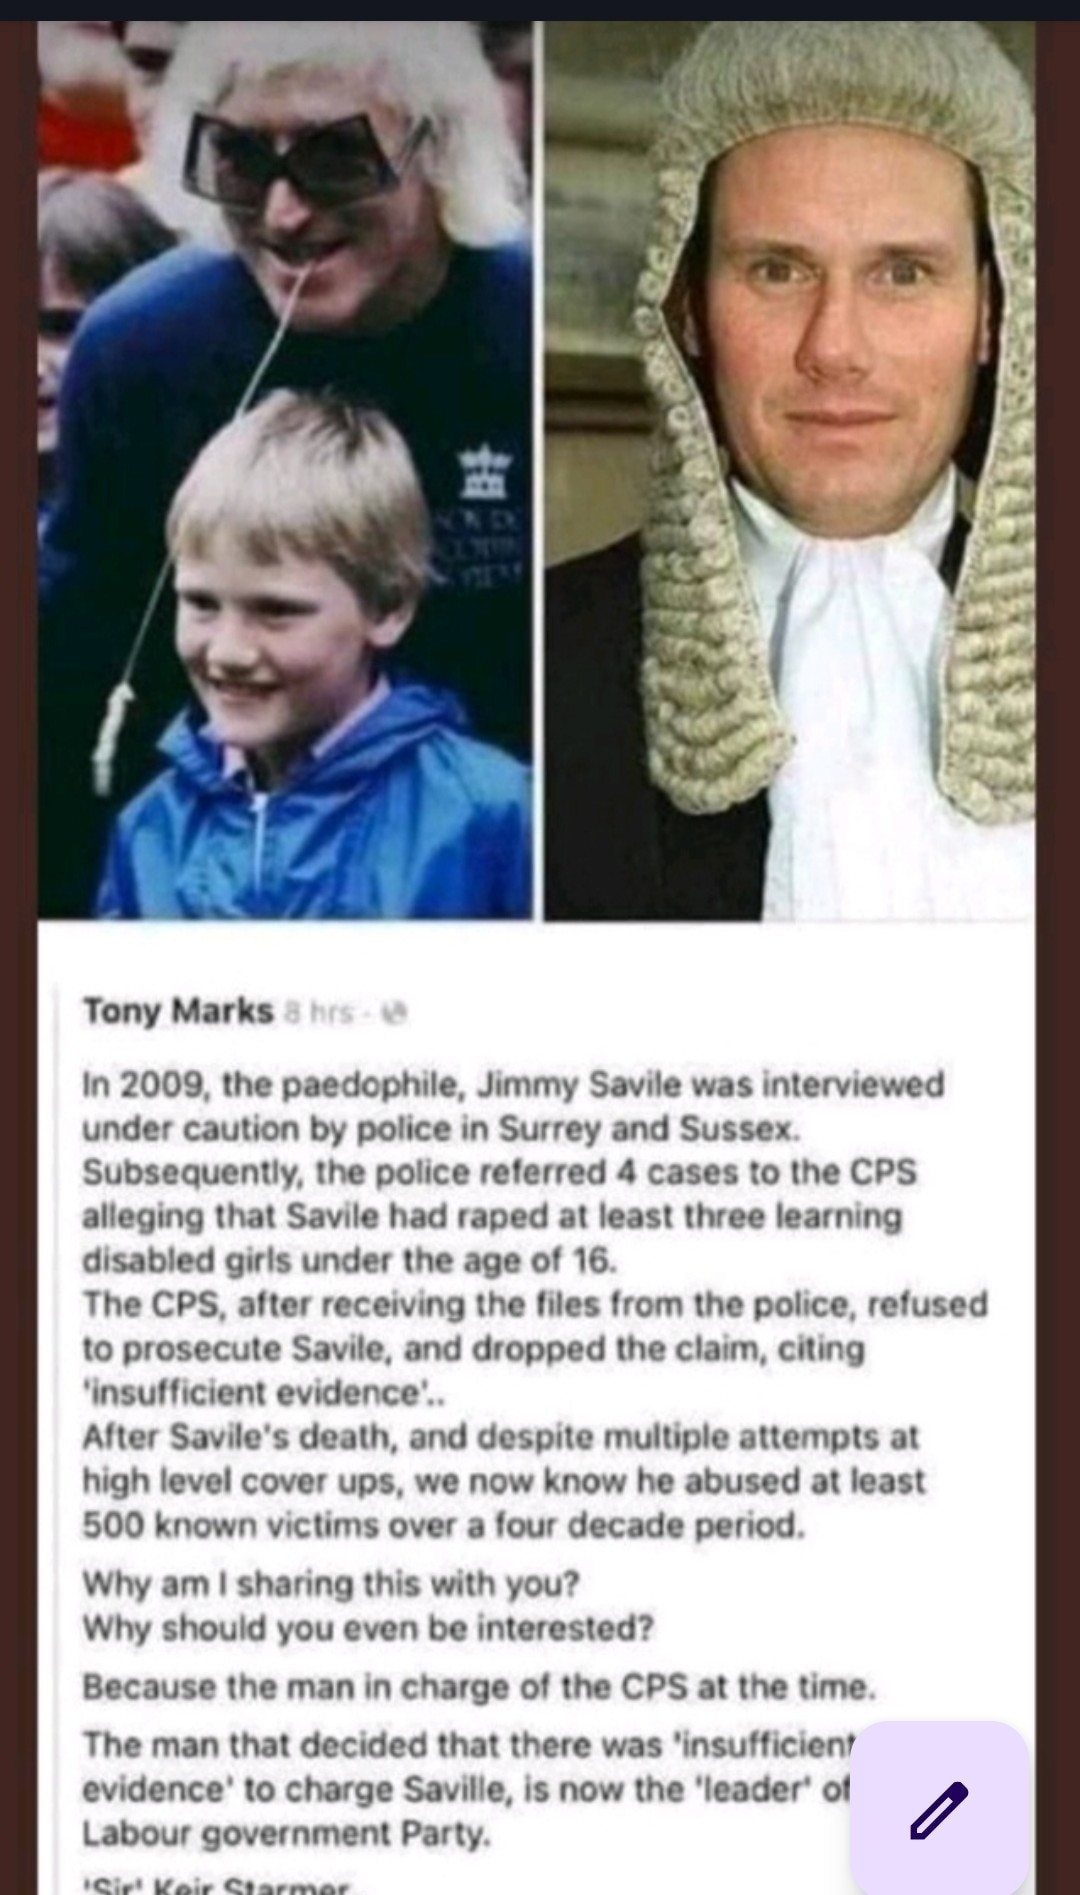Tap the line "Labour government Party."

287,1834
